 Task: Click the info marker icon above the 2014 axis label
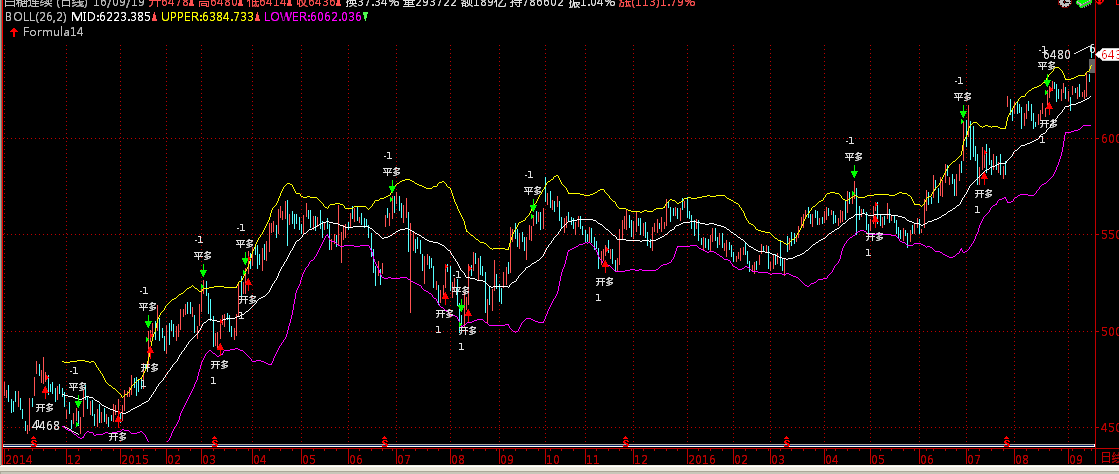(34, 442)
